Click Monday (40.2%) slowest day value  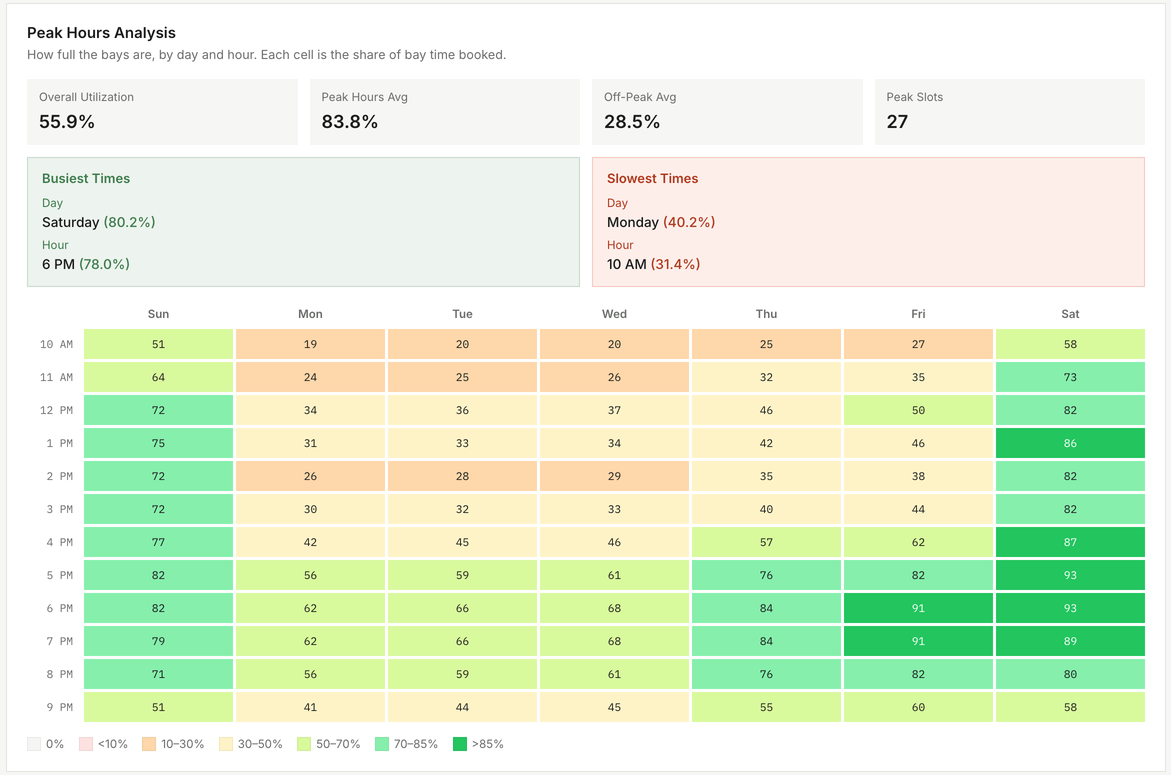coord(661,222)
